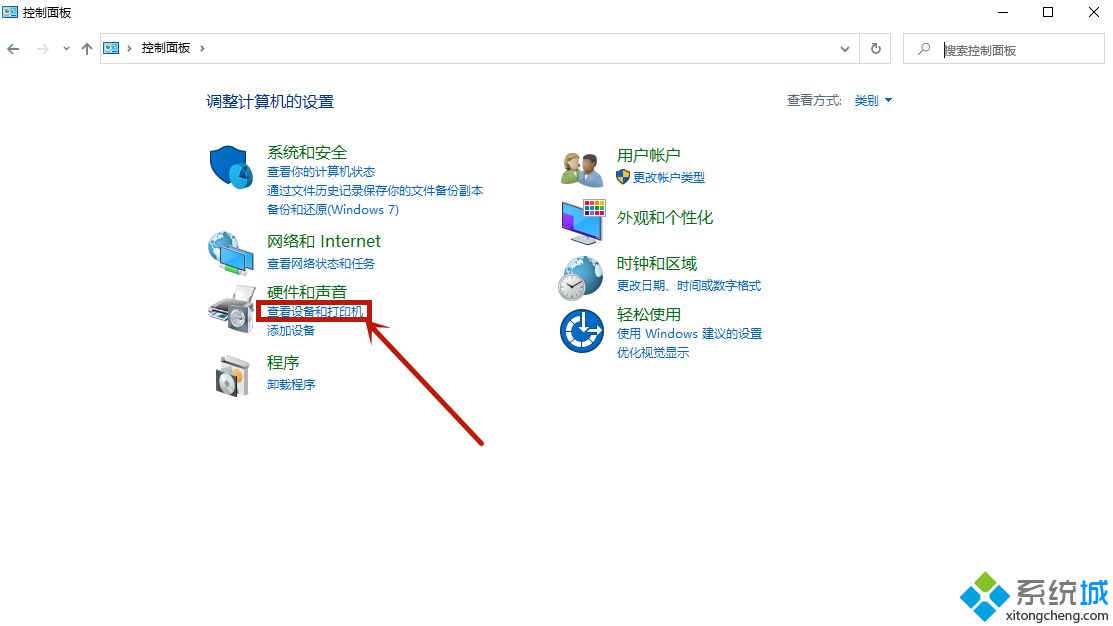Click the Hardware and Sound printer icon
Screen dimensions: 1113x626
coord(231,309)
